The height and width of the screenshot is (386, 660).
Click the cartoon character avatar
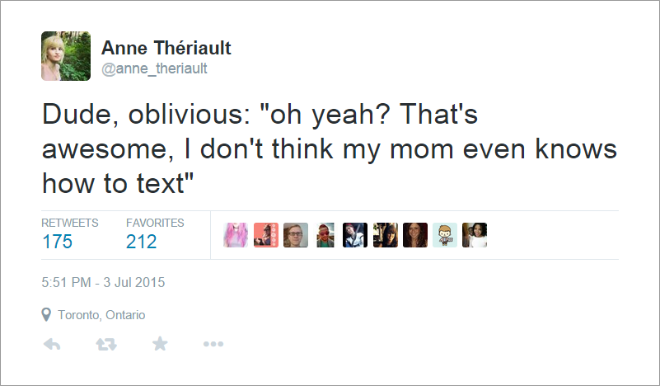445,235
